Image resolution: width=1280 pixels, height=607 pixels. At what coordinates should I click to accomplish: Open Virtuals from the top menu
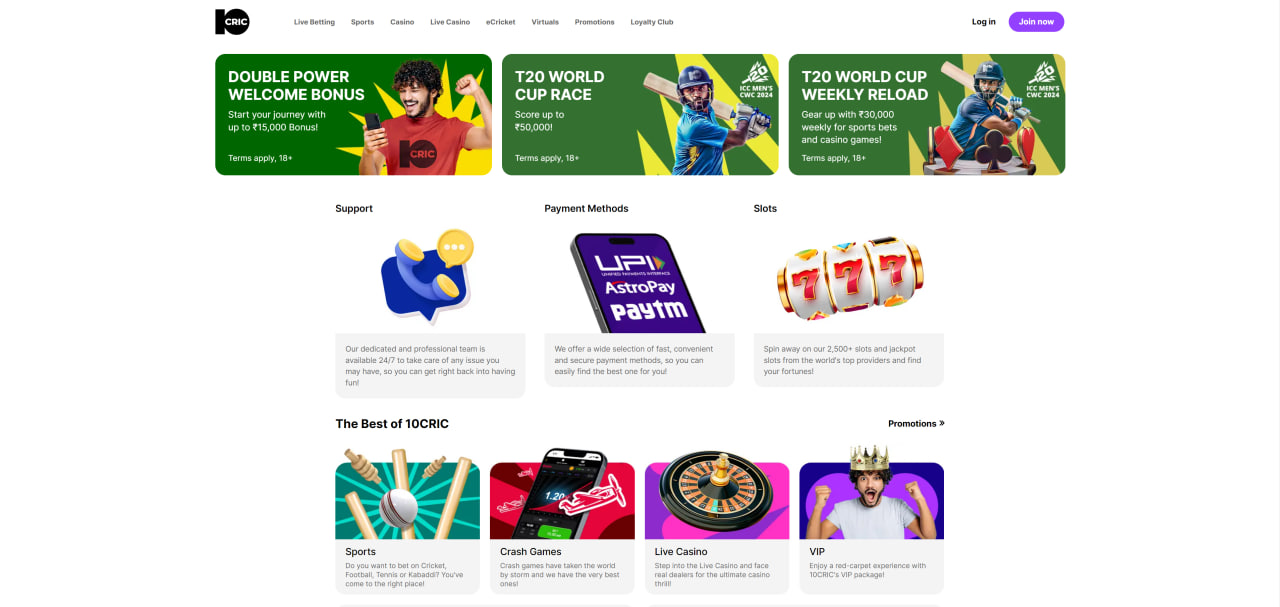coord(545,22)
